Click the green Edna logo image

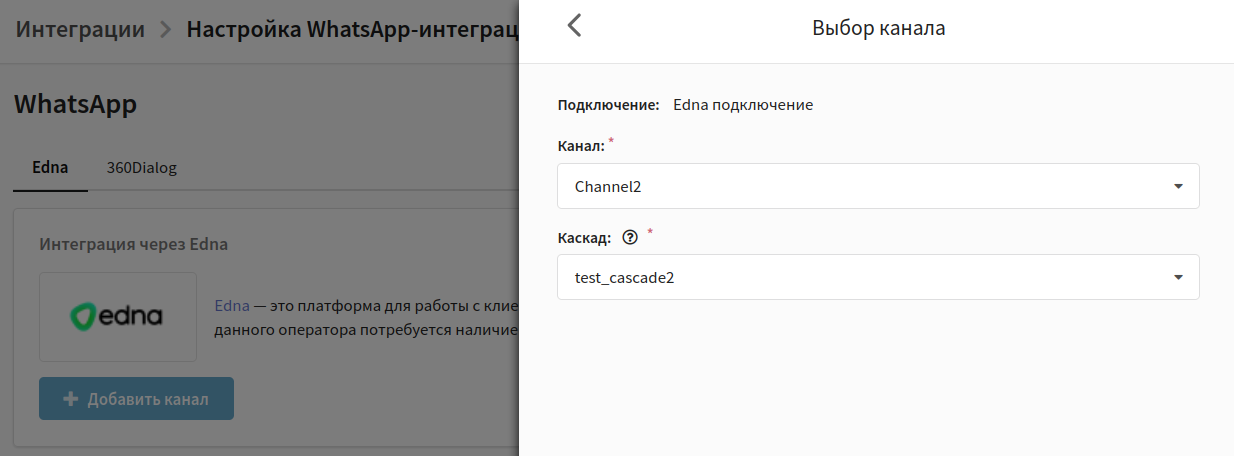point(118,317)
